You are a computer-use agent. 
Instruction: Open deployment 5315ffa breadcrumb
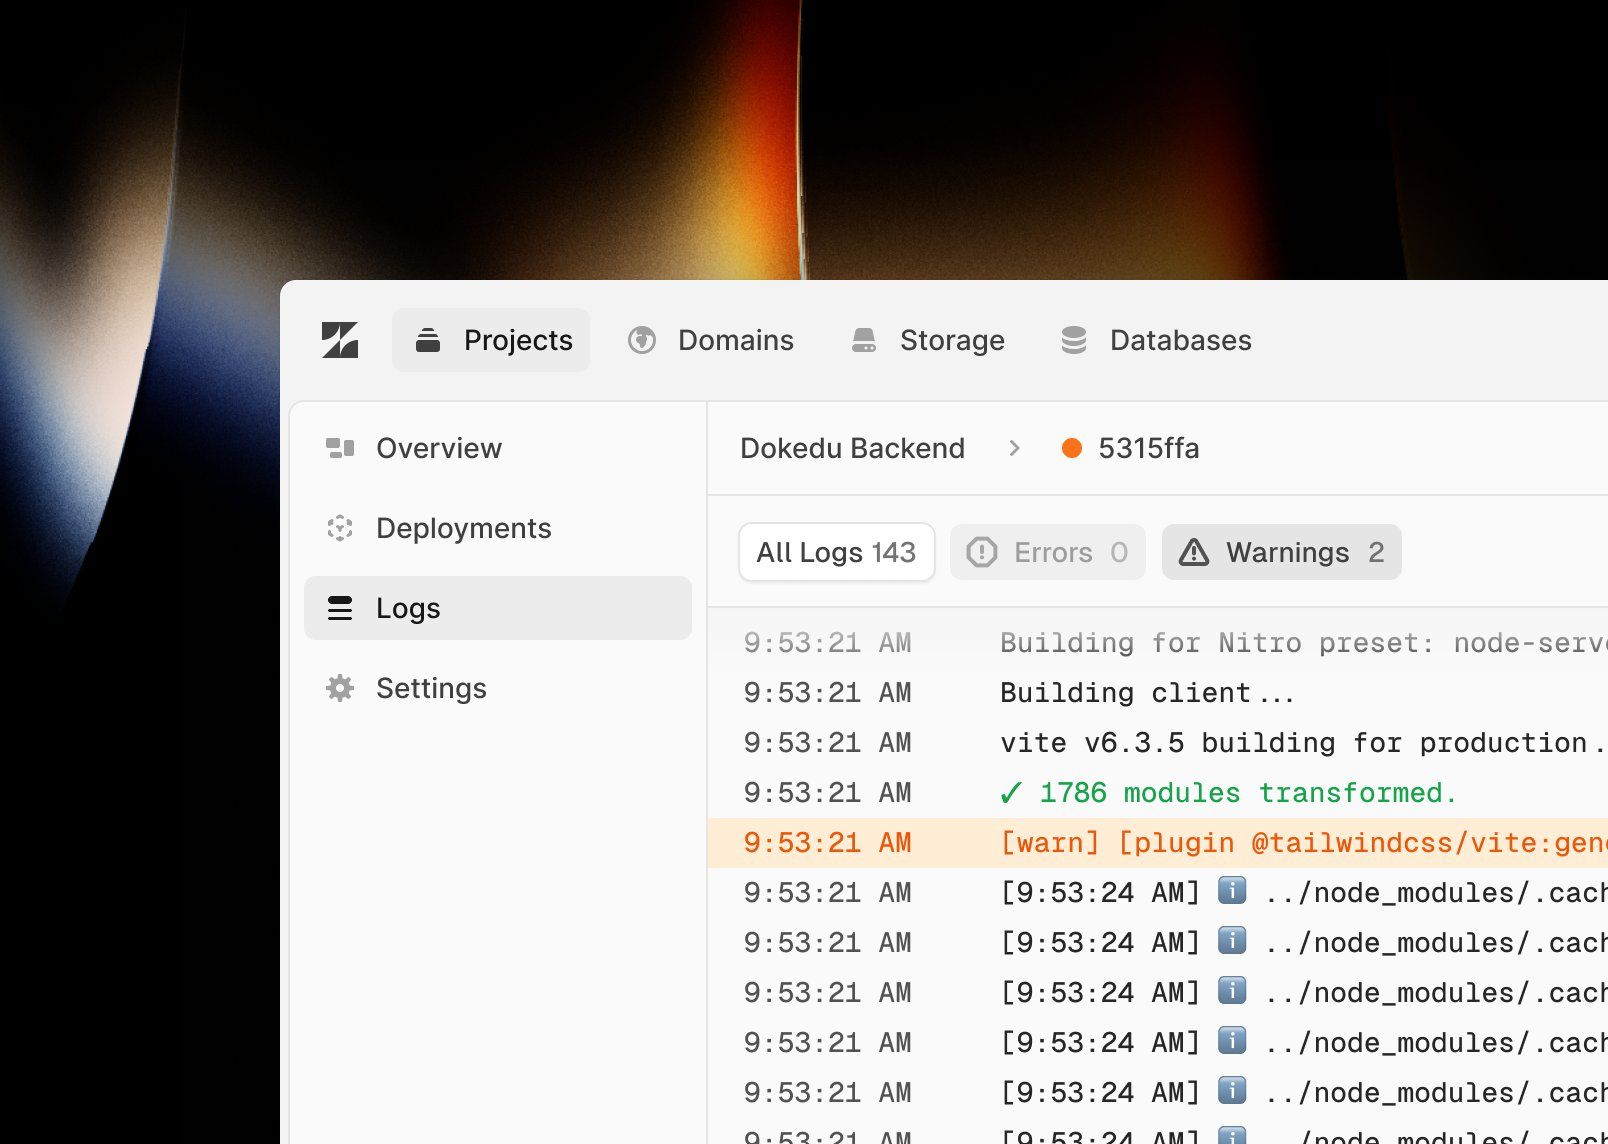[x=1148, y=448]
